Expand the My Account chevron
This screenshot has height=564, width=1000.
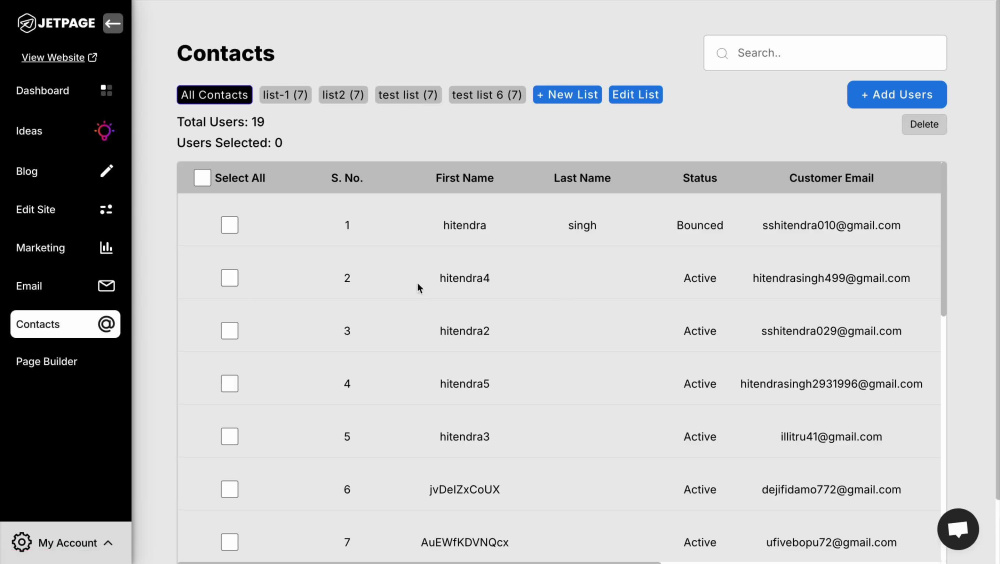pyautogui.click(x=108, y=543)
